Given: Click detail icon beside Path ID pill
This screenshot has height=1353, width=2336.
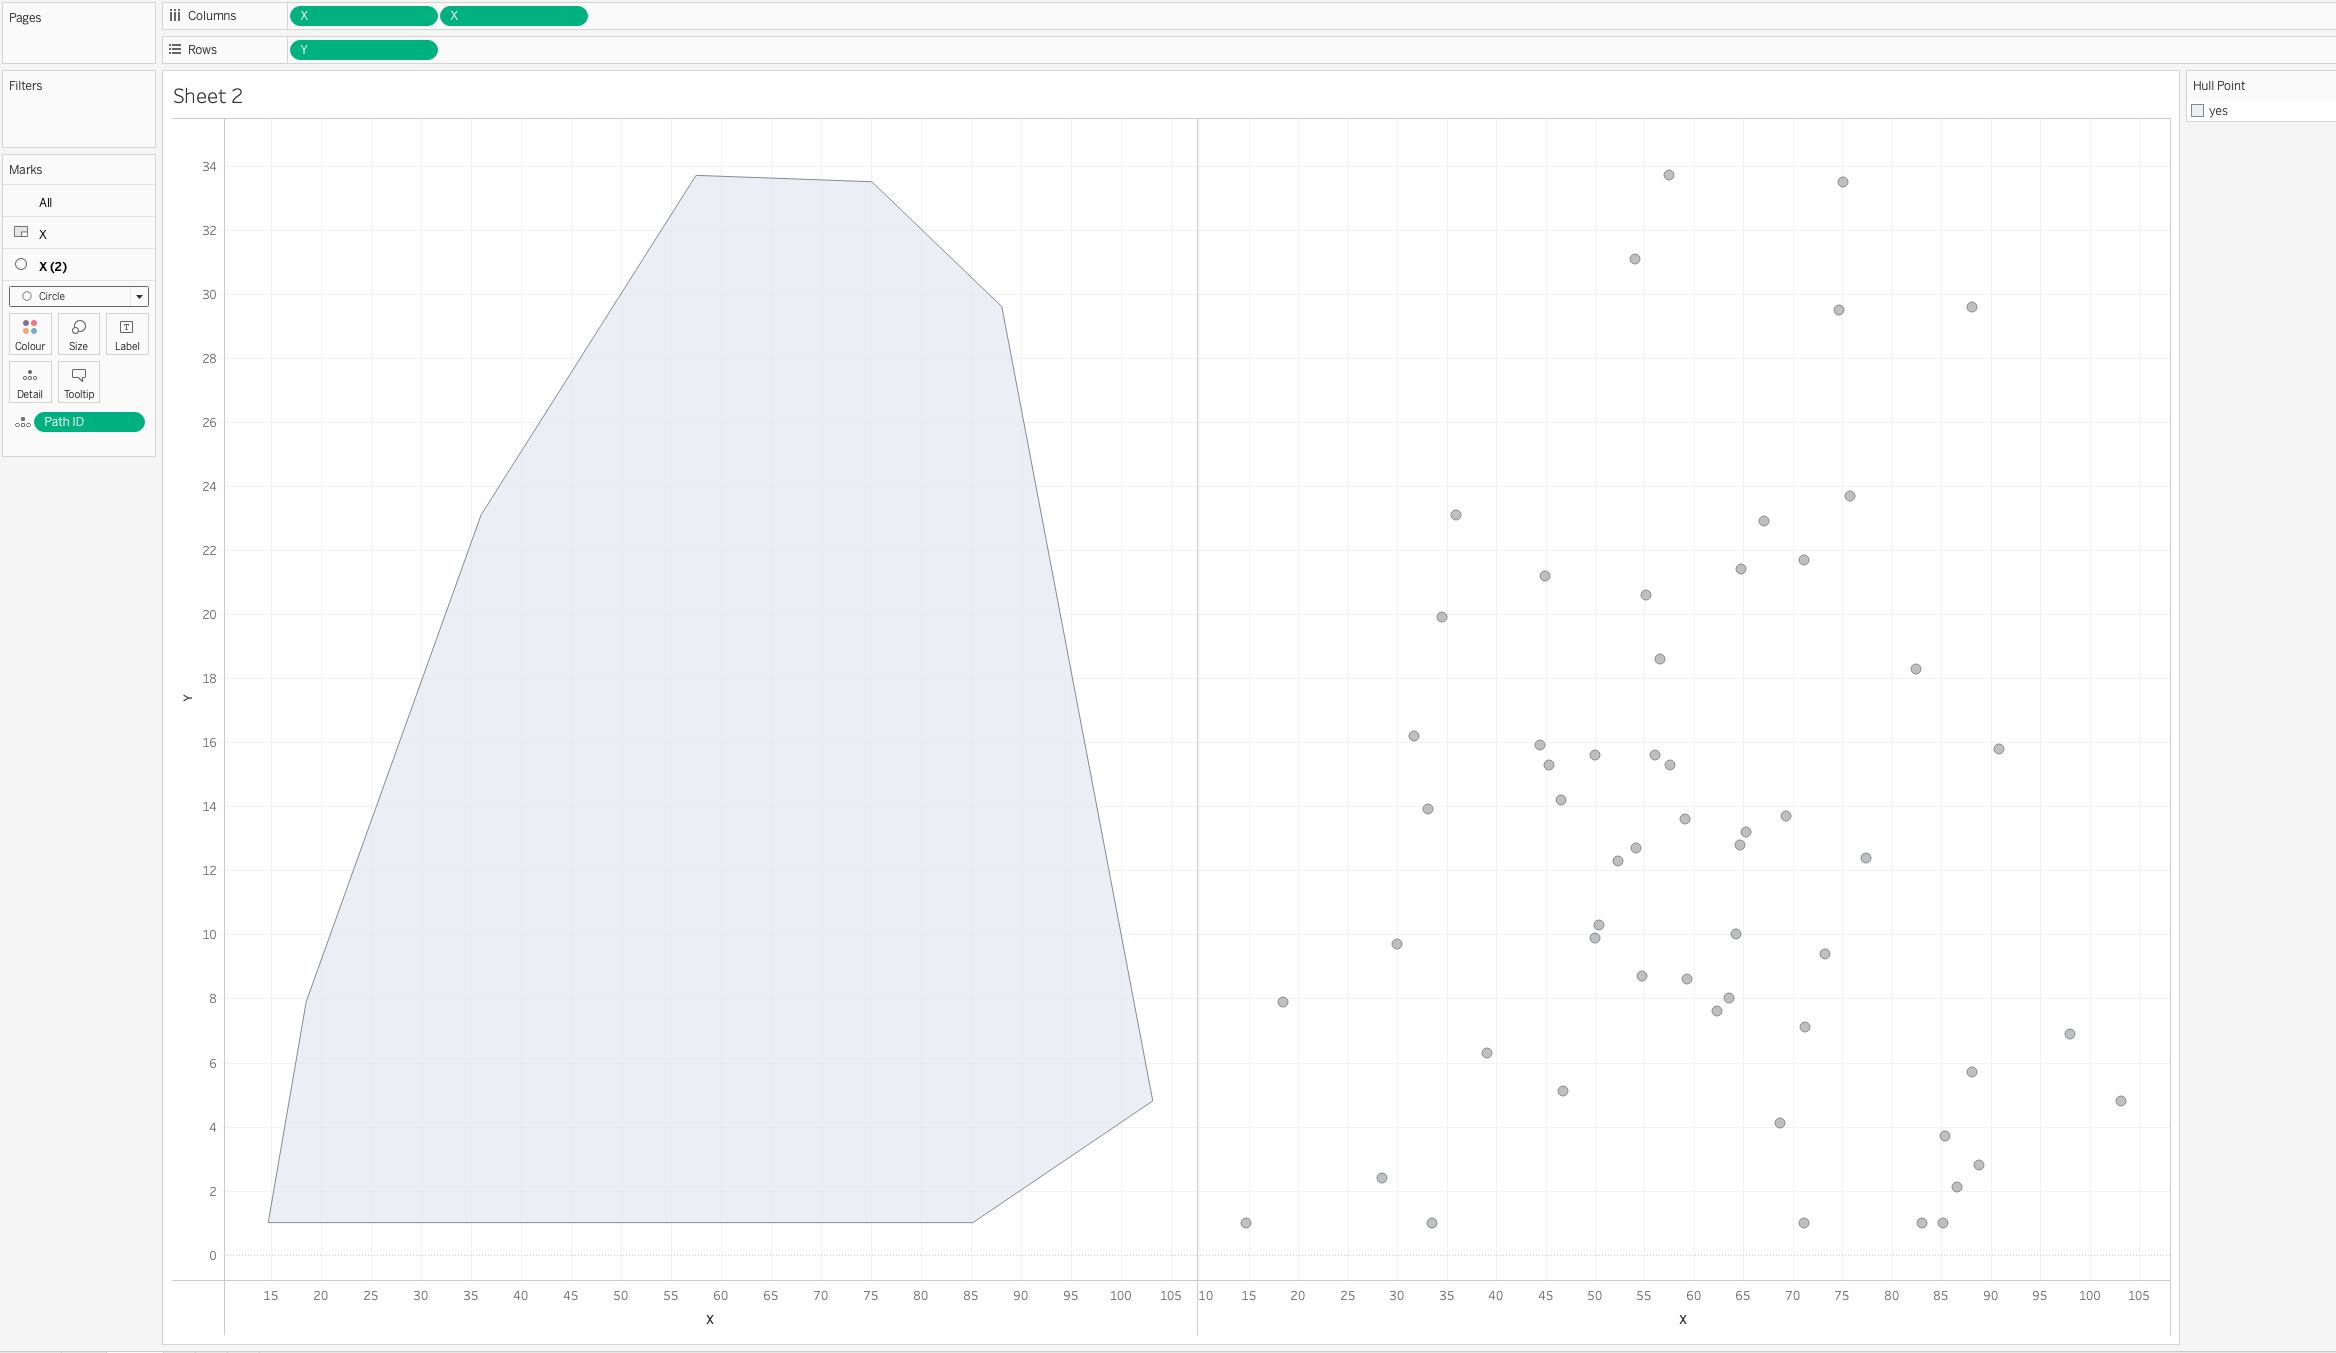Looking at the screenshot, I should tap(22, 422).
